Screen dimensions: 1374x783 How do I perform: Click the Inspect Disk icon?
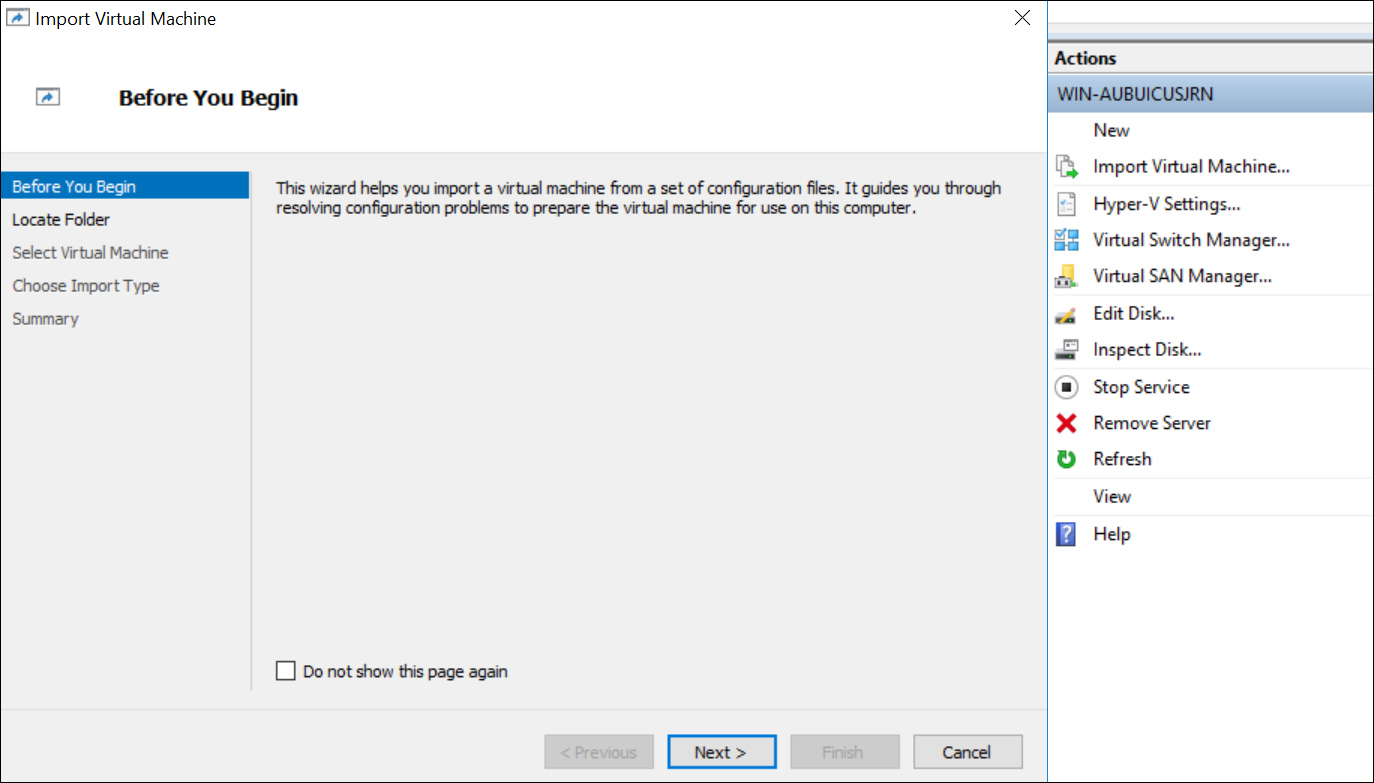tap(1067, 350)
